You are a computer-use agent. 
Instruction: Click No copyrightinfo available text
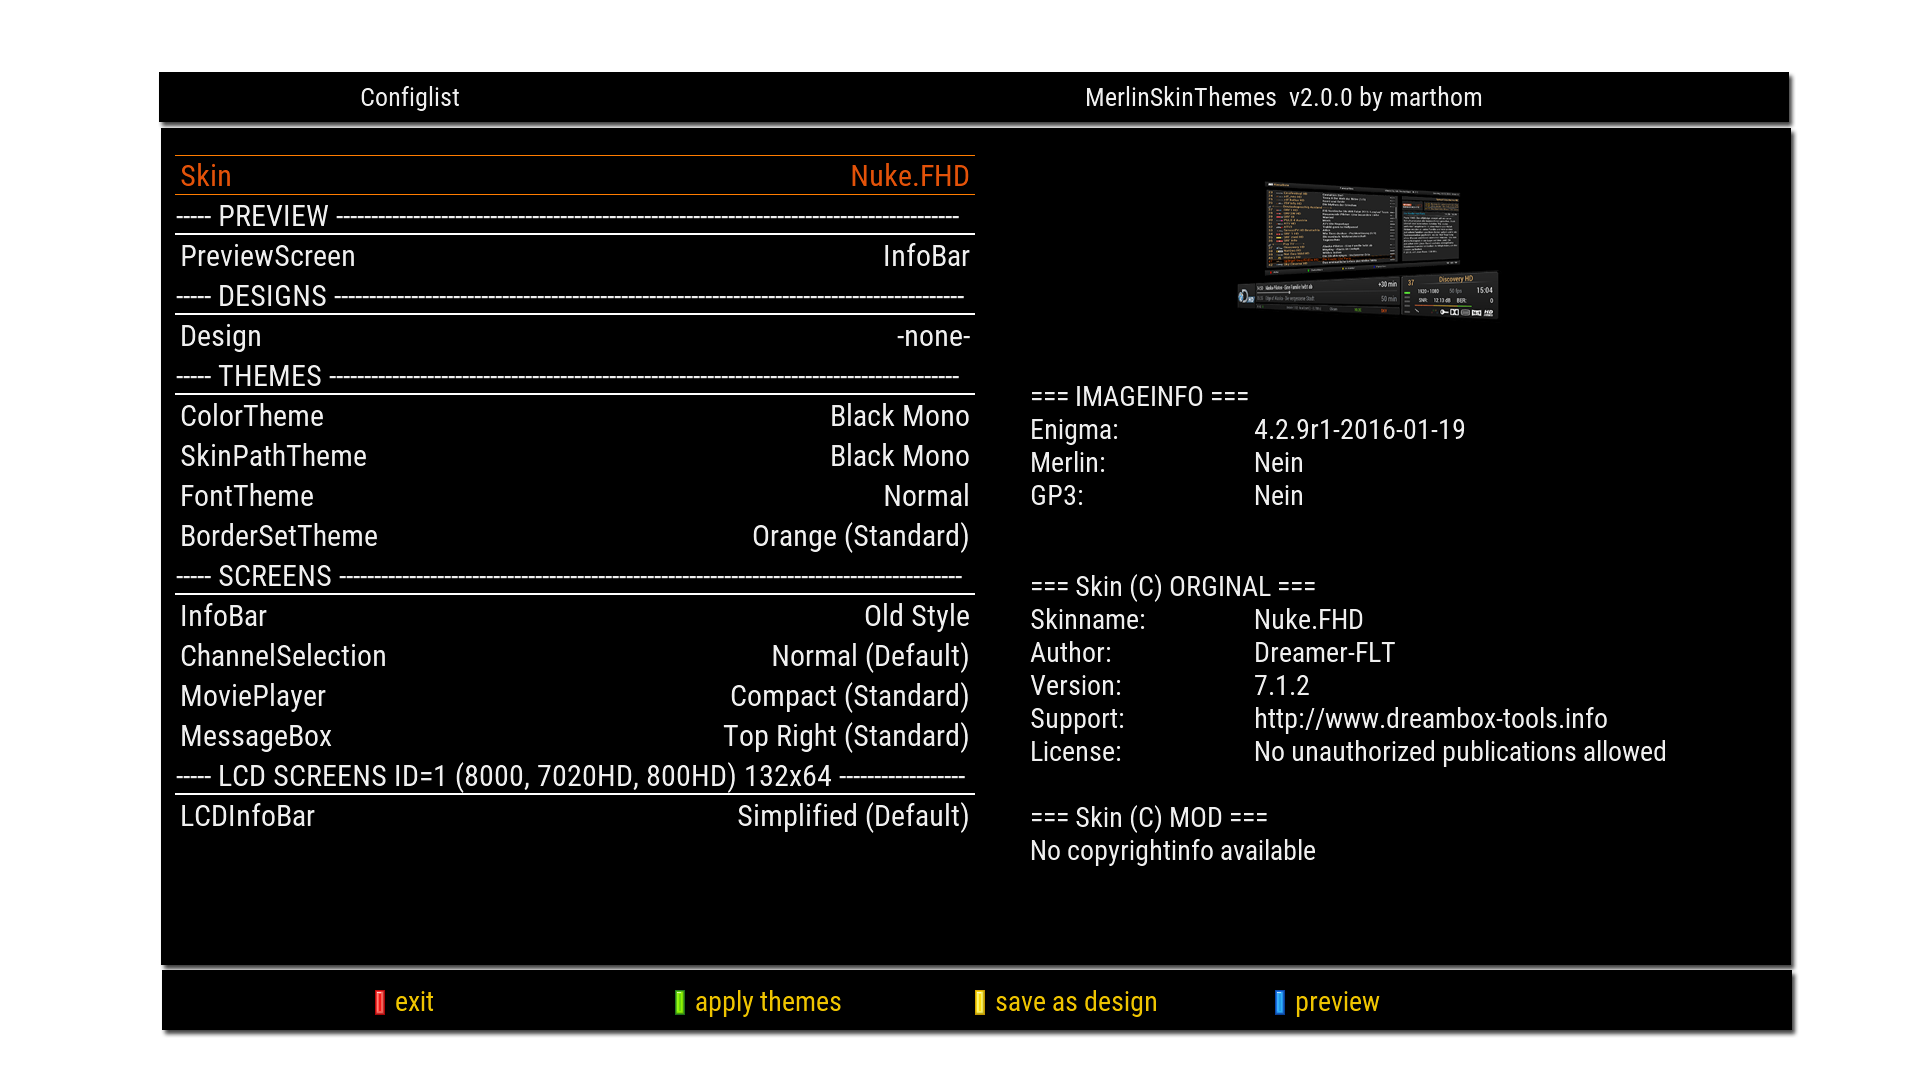point(1173,851)
